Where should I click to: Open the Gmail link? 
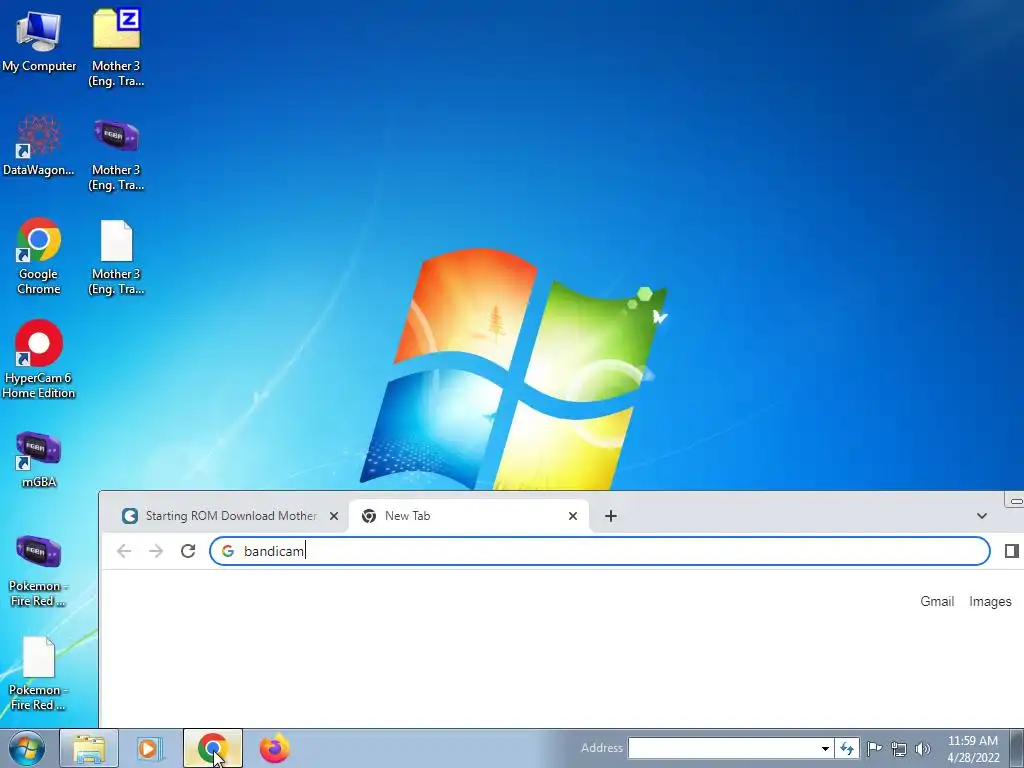click(x=937, y=601)
